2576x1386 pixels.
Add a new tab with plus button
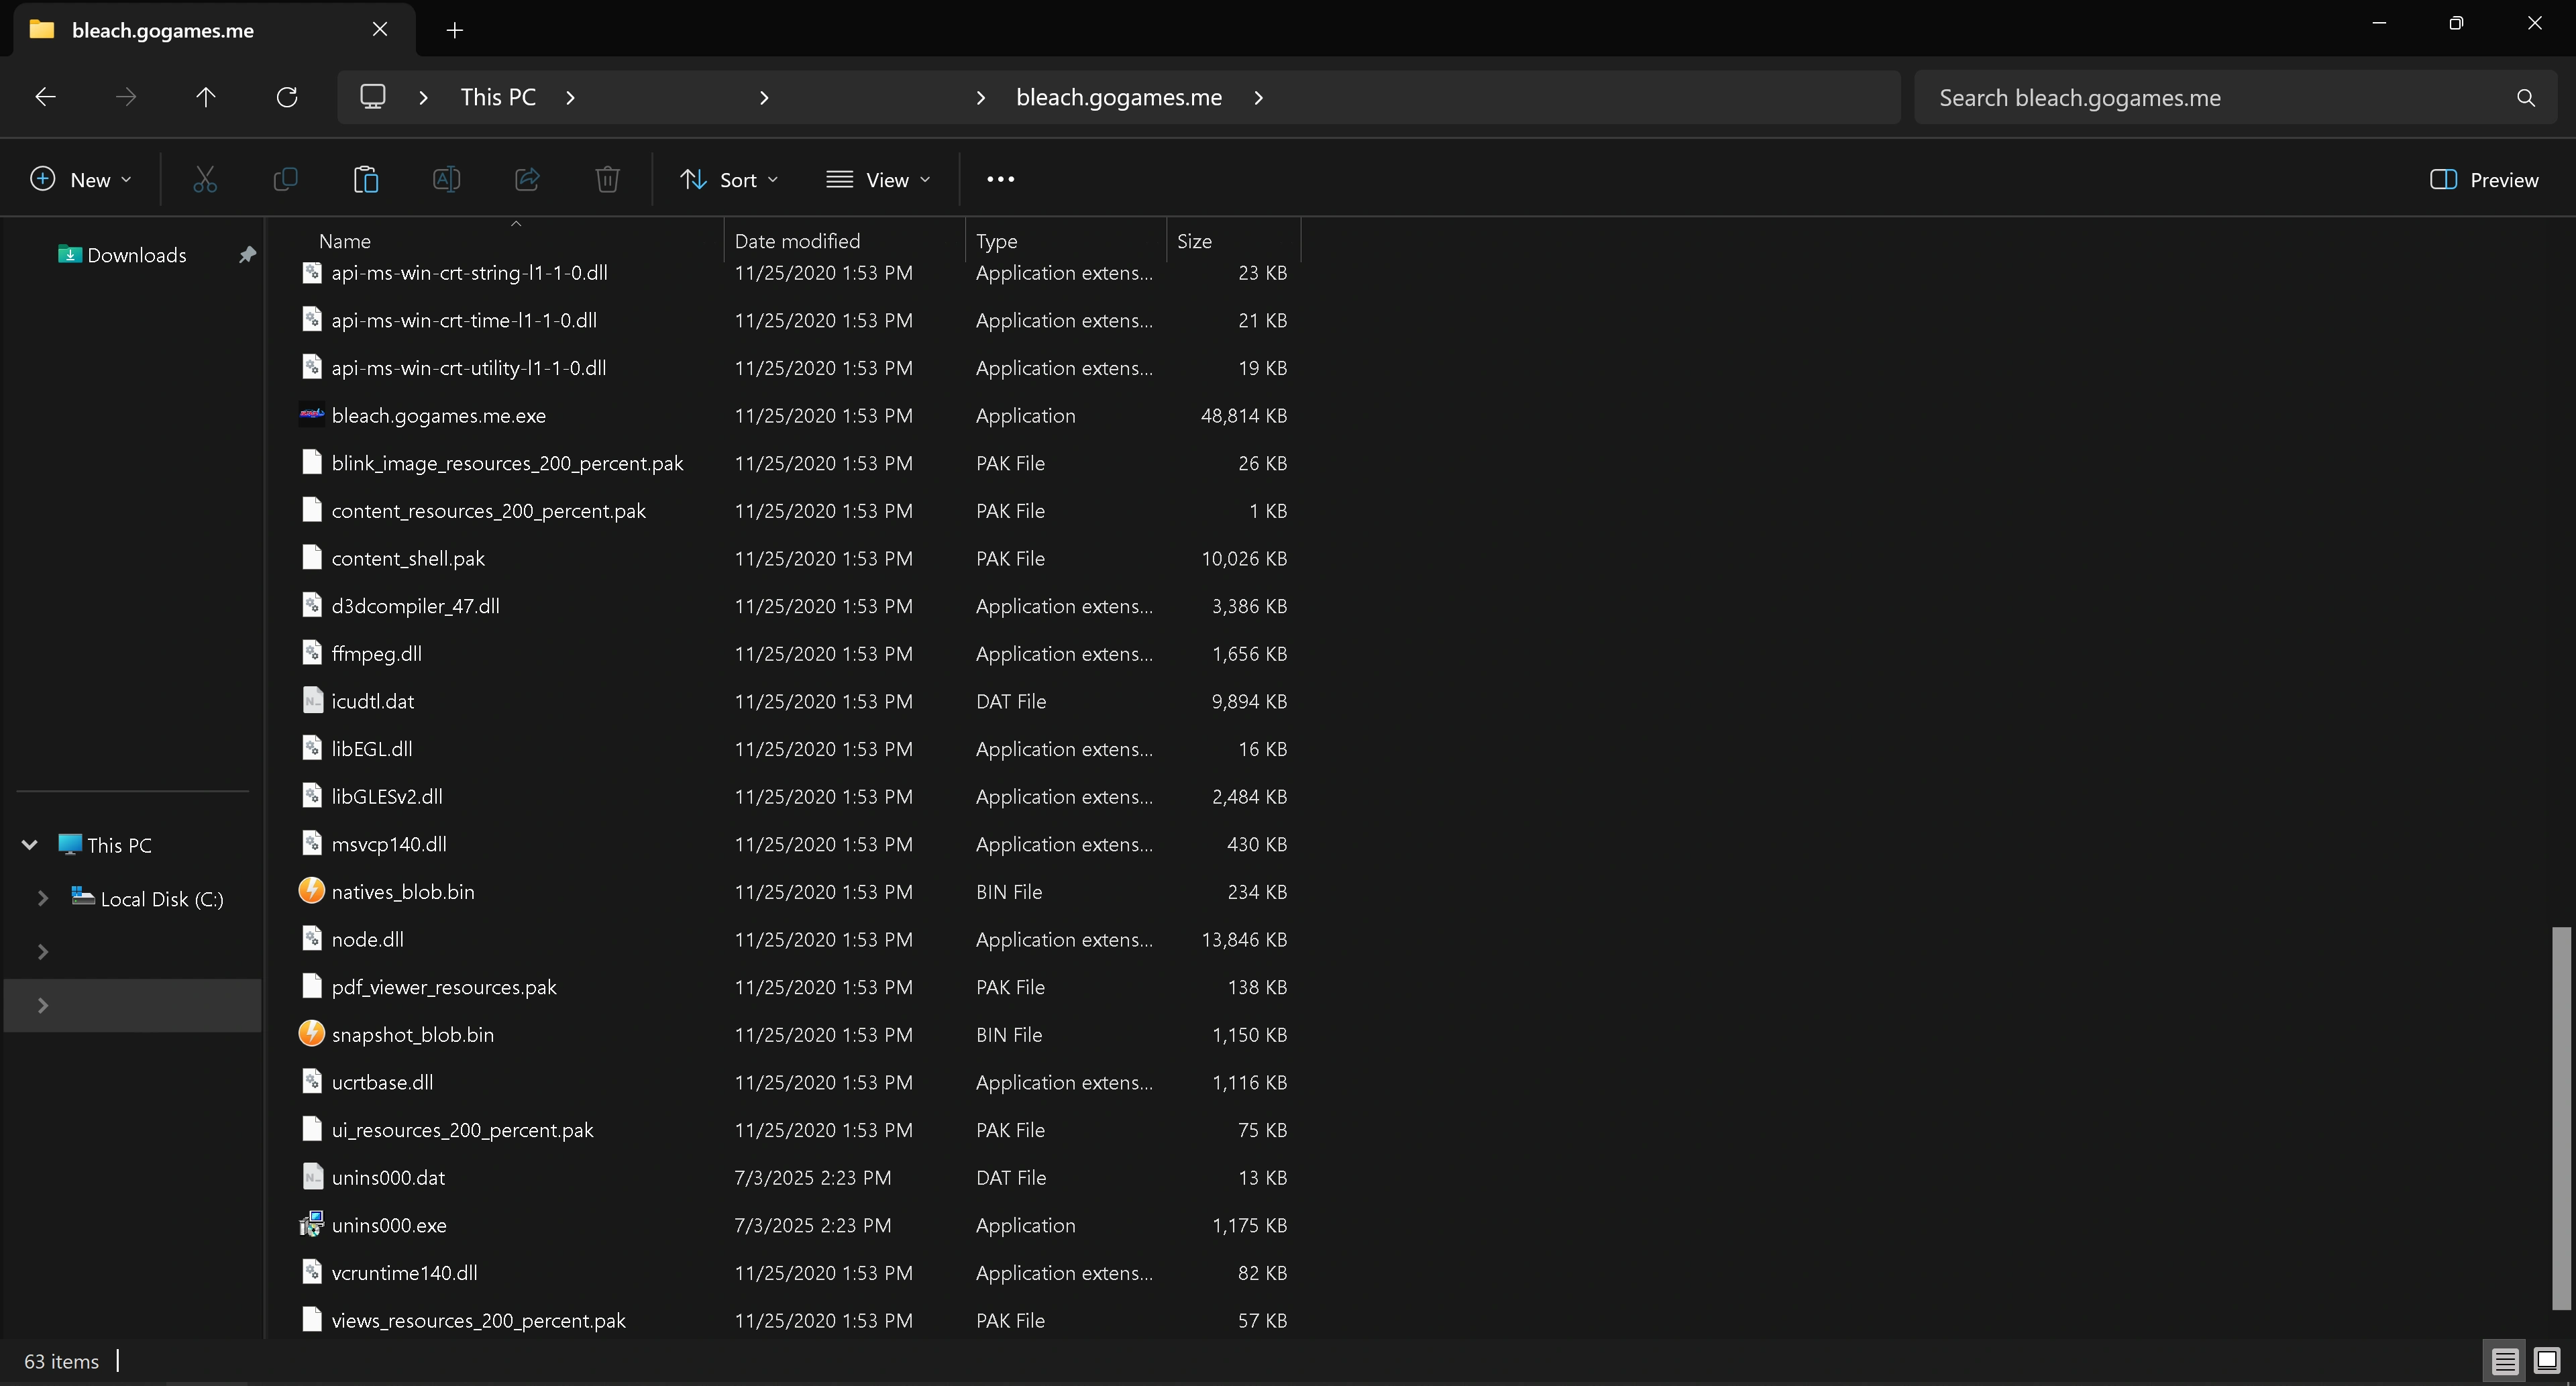455,30
